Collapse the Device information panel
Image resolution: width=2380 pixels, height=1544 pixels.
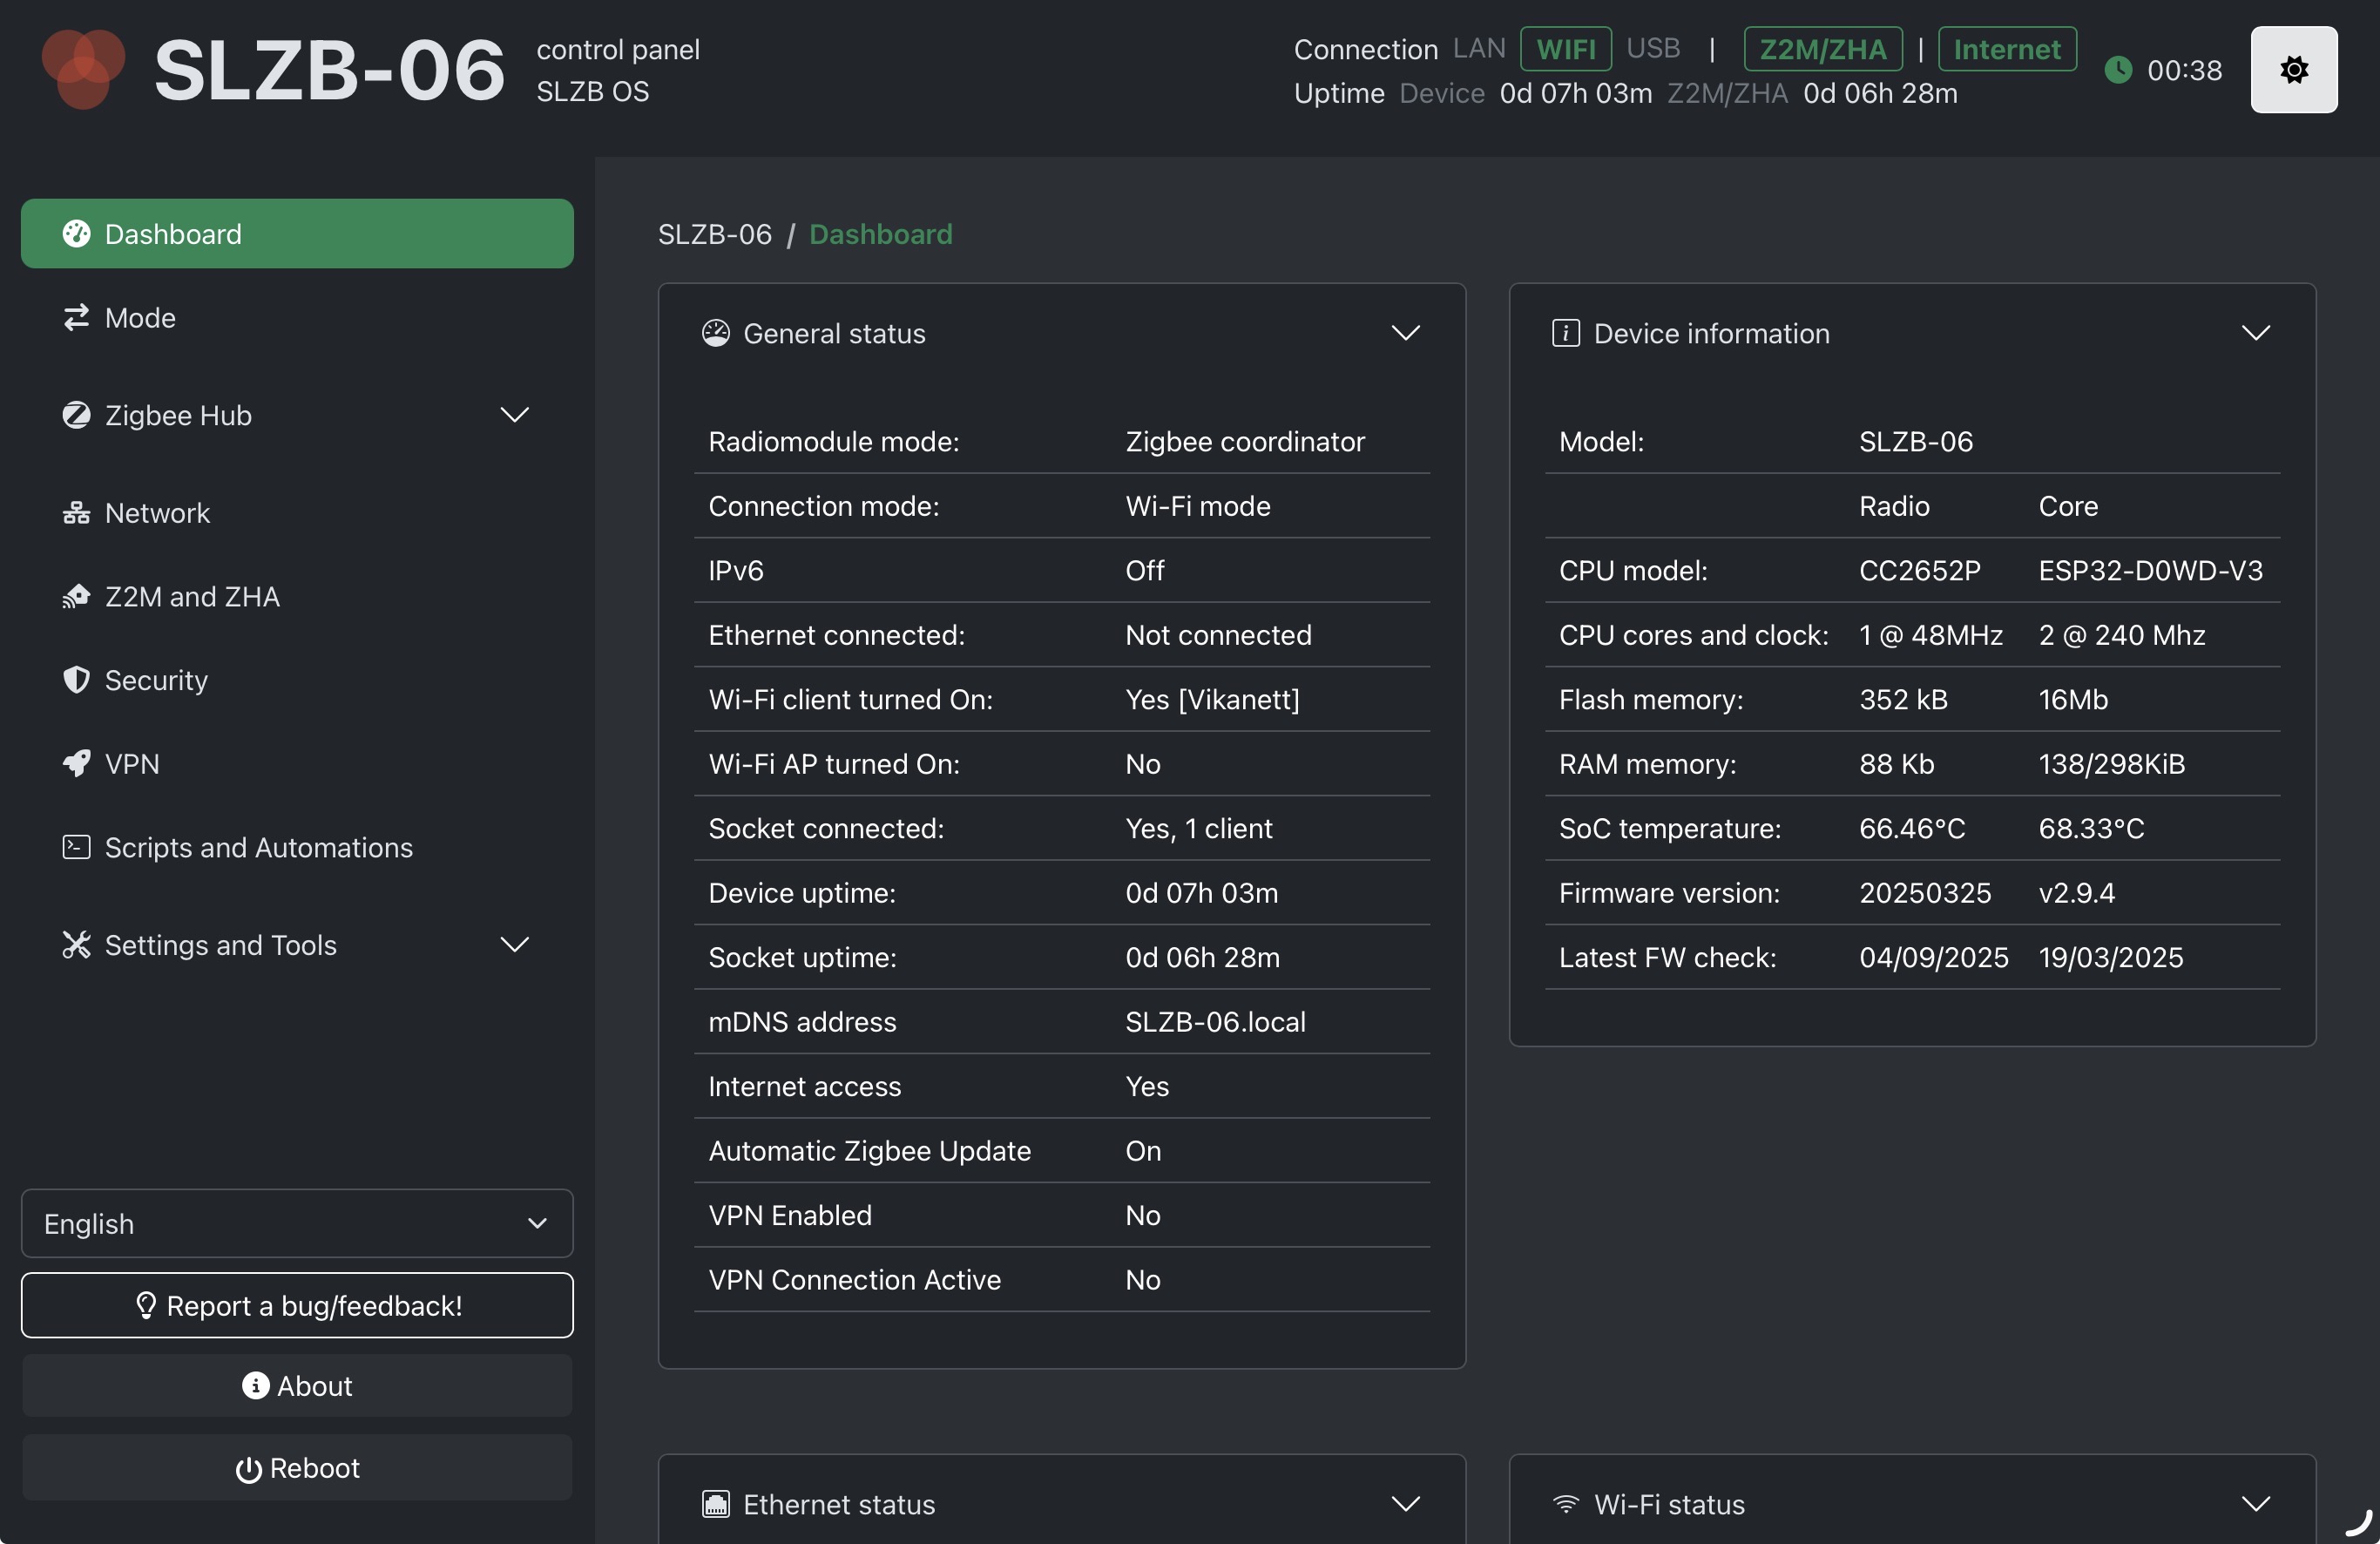[2255, 333]
